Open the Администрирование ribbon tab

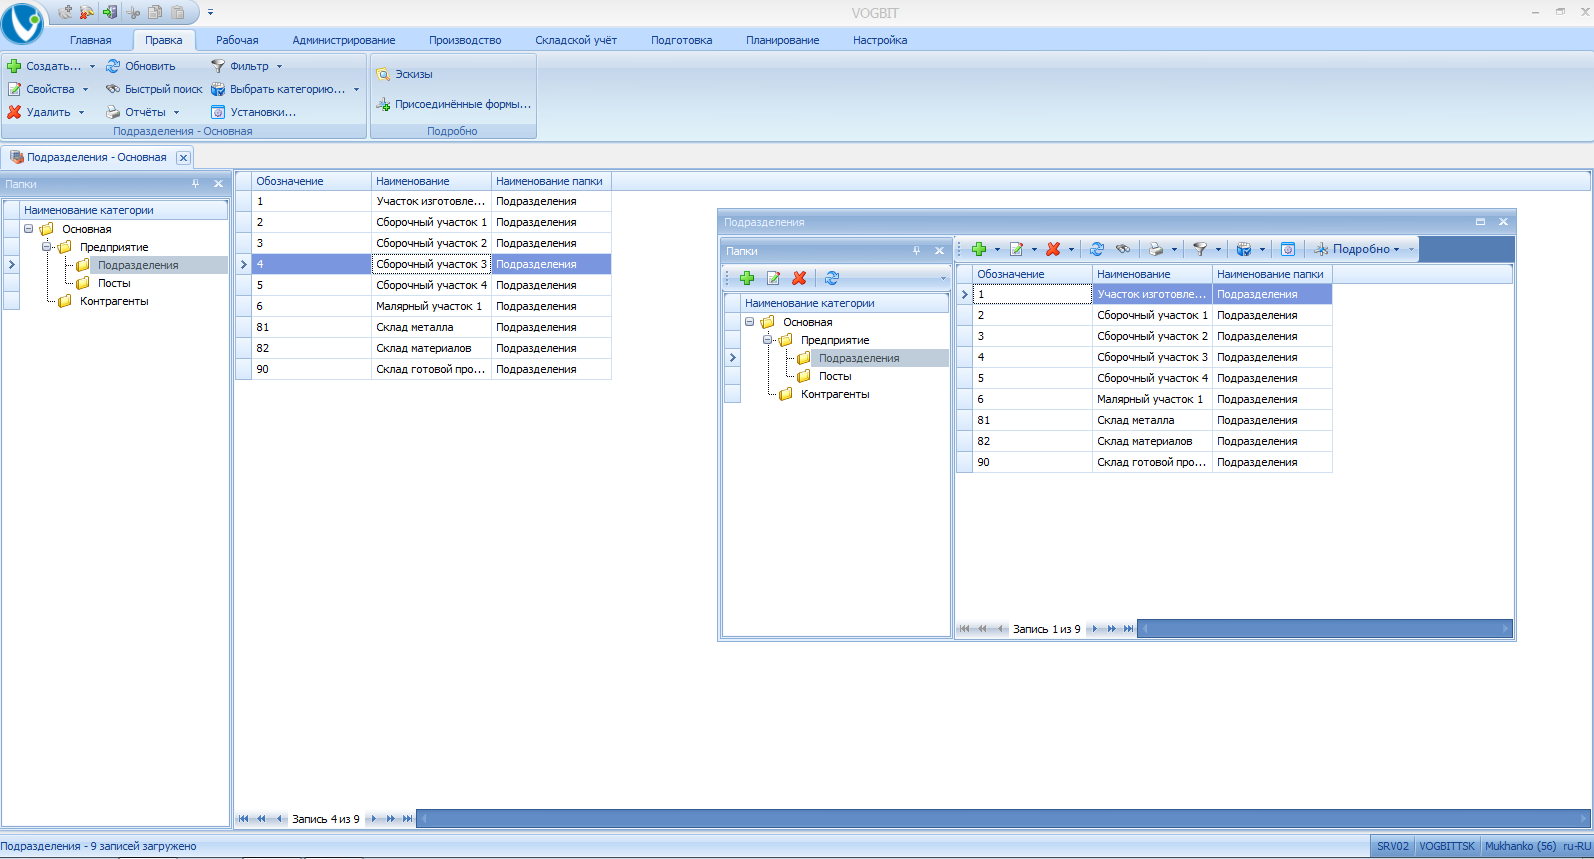tap(344, 40)
